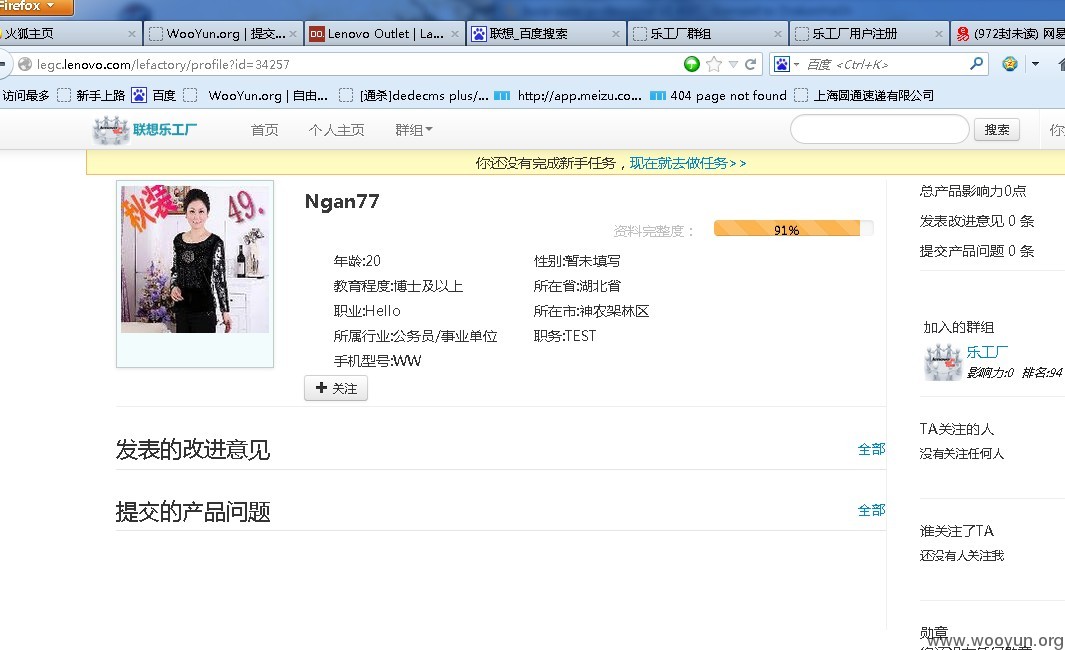
Task: Click the 搜索 button
Action: tap(997, 130)
